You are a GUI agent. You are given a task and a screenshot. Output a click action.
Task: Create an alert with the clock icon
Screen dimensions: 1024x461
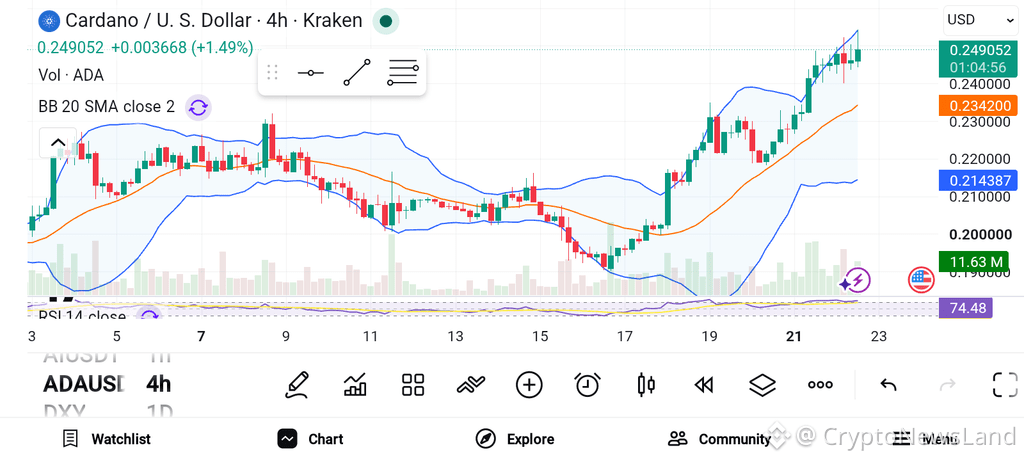tap(588, 385)
